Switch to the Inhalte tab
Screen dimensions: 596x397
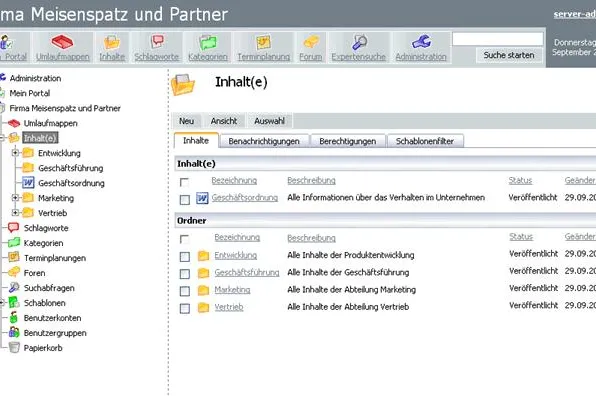point(196,140)
